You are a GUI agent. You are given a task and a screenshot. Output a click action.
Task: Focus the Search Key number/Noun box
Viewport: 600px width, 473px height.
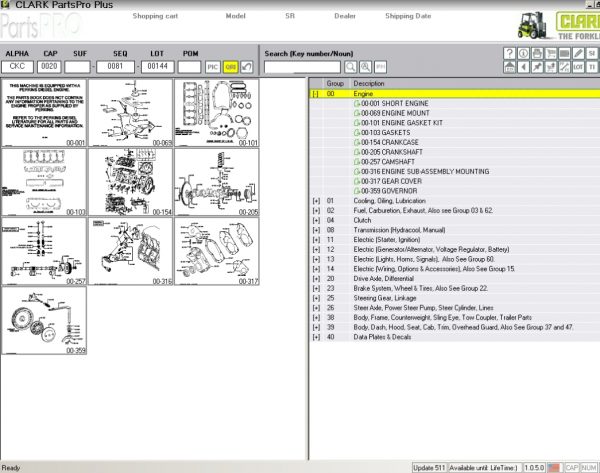(x=302, y=67)
